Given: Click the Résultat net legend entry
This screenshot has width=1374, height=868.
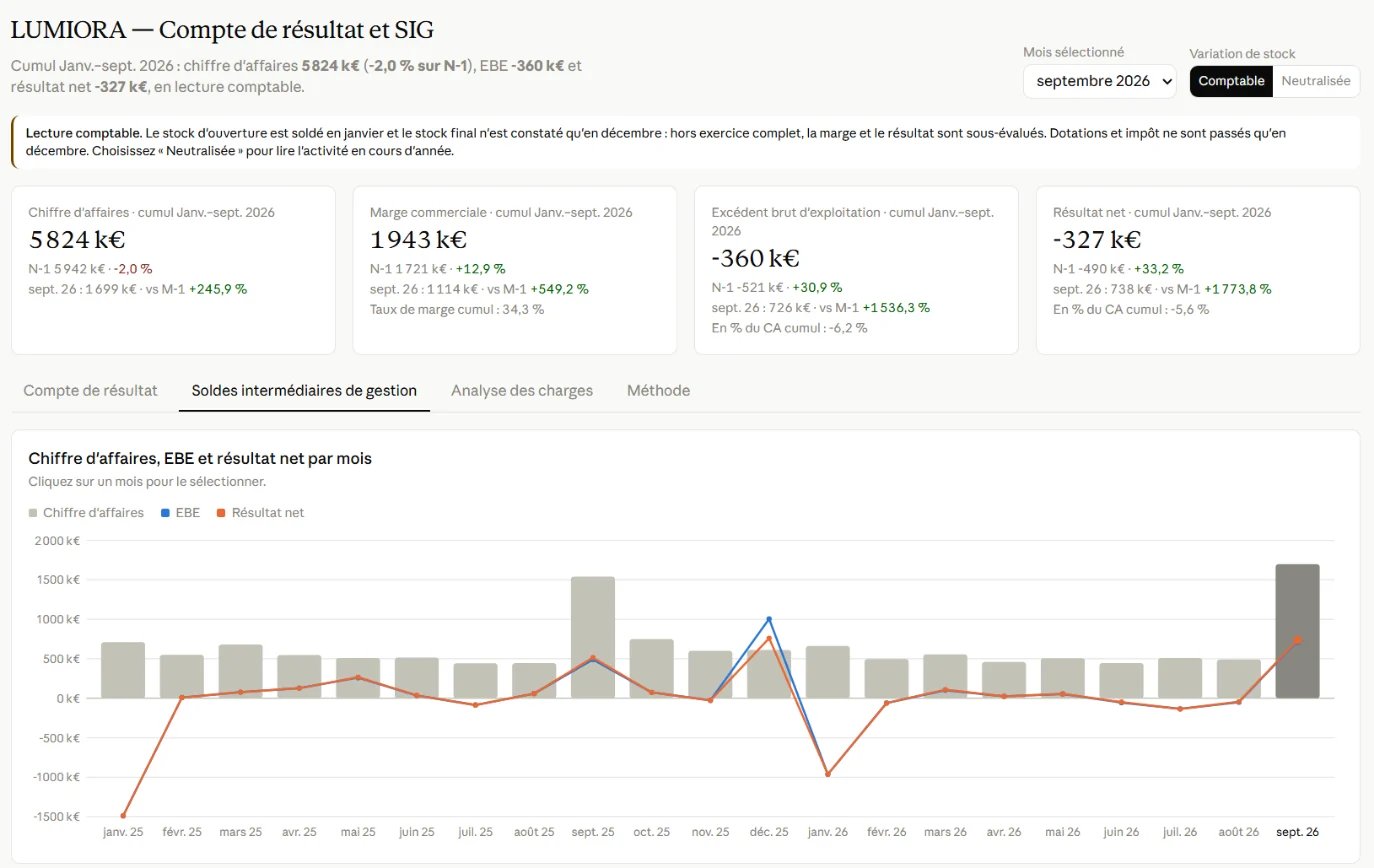Looking at the screenshot, I should [260, 512].
